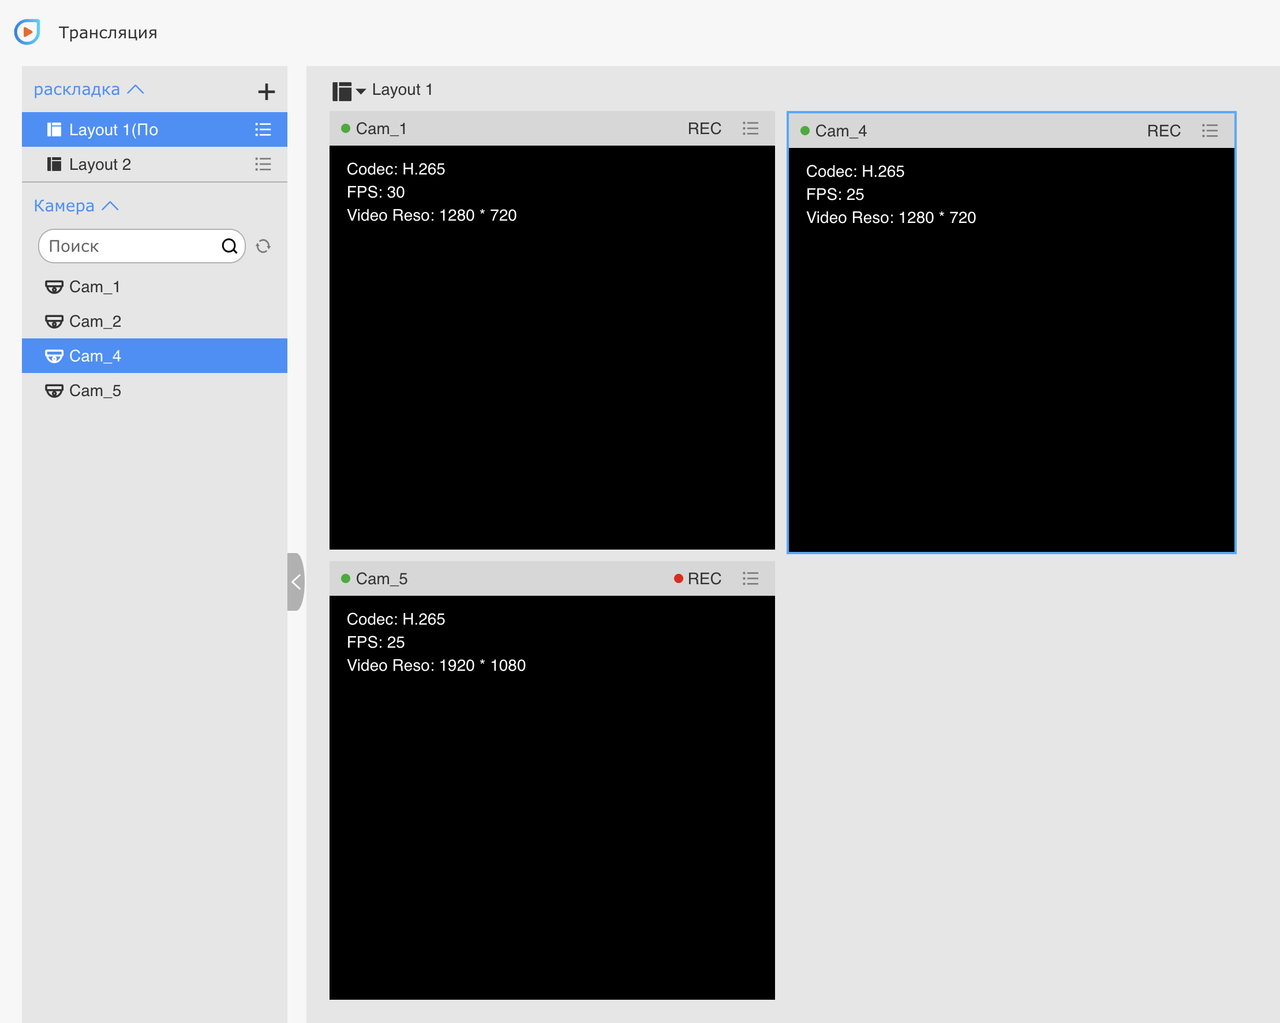Refresh the camera list
This screenshot has width=1280, height=1023.
click(263, 246)
